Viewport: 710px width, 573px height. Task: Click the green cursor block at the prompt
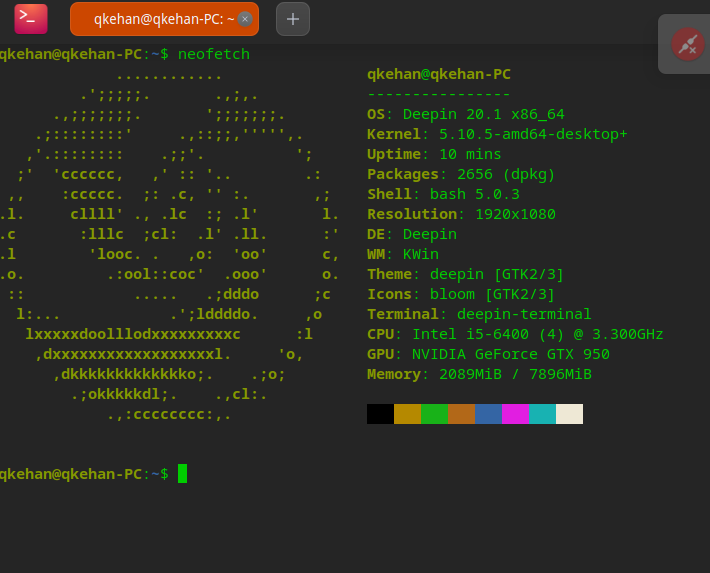(182, 474)
